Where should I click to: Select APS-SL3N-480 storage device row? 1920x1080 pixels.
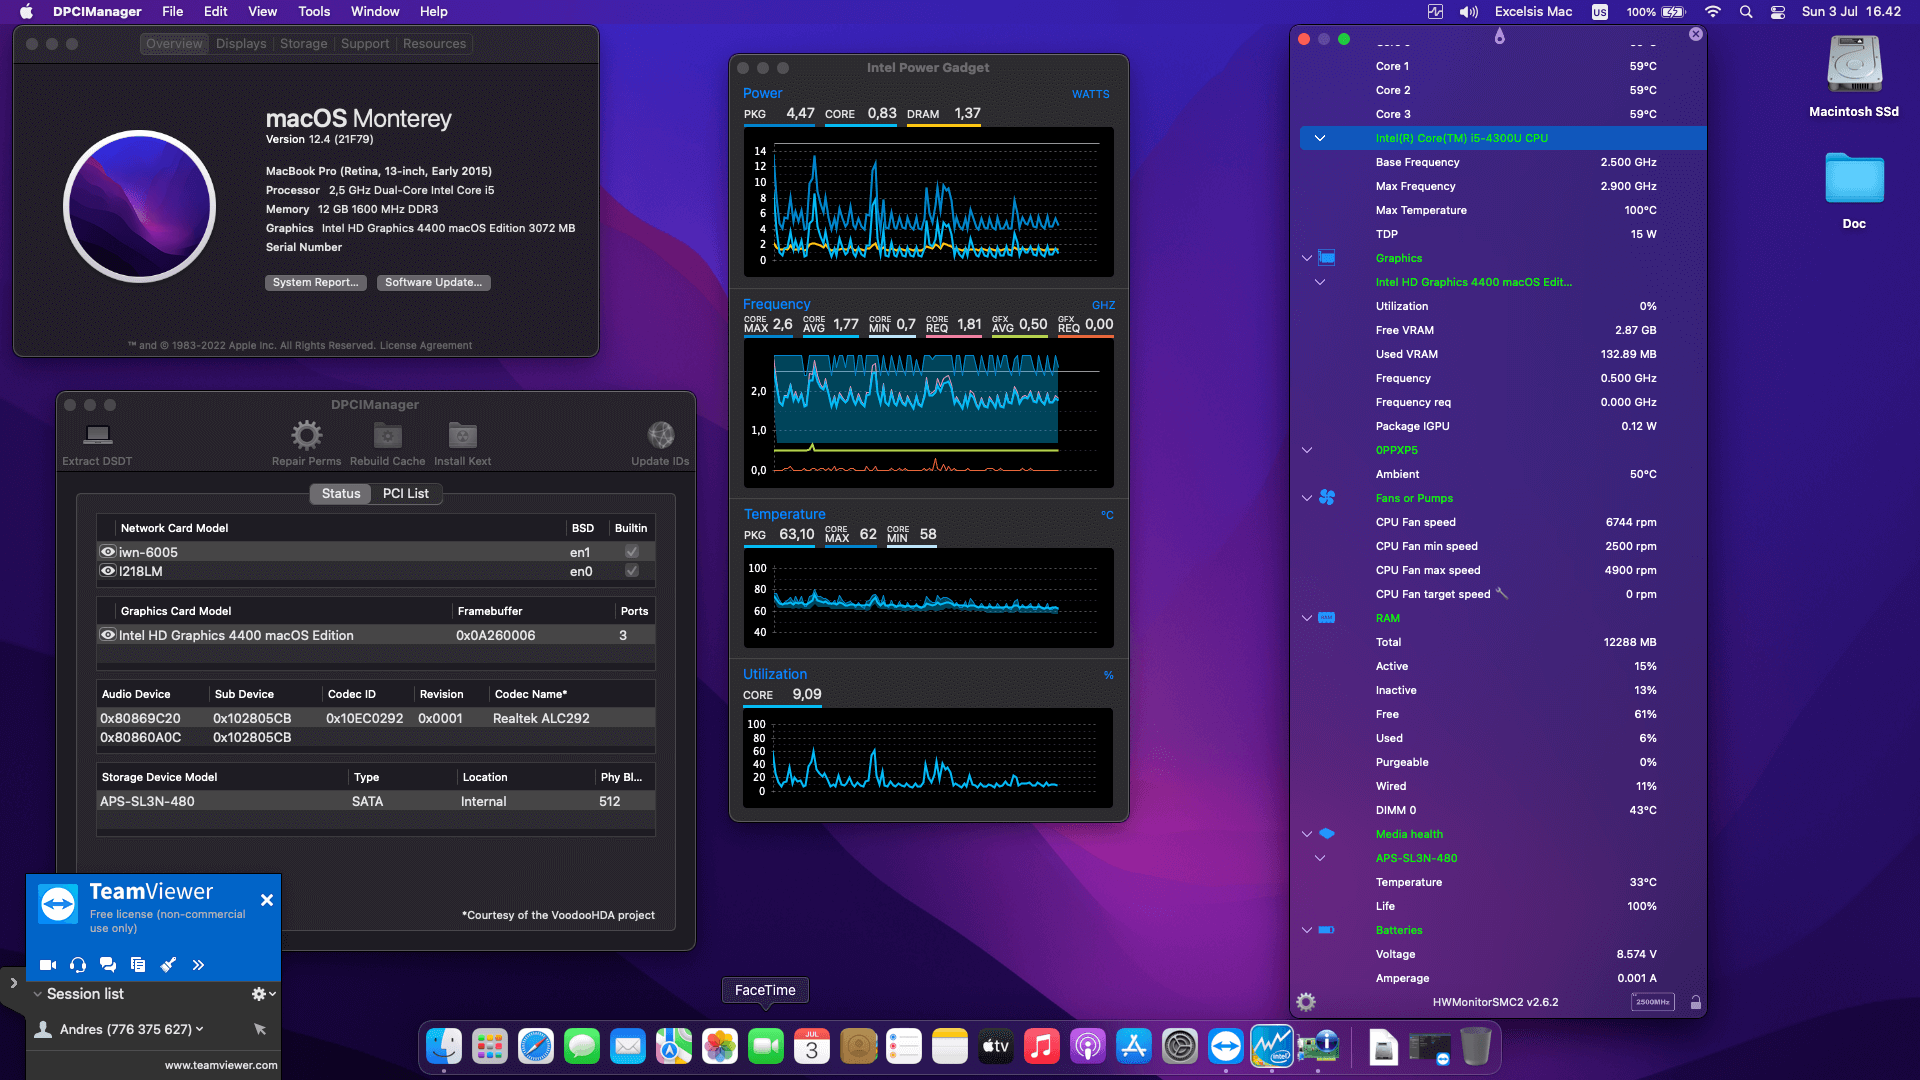click(x=376, y=801)
